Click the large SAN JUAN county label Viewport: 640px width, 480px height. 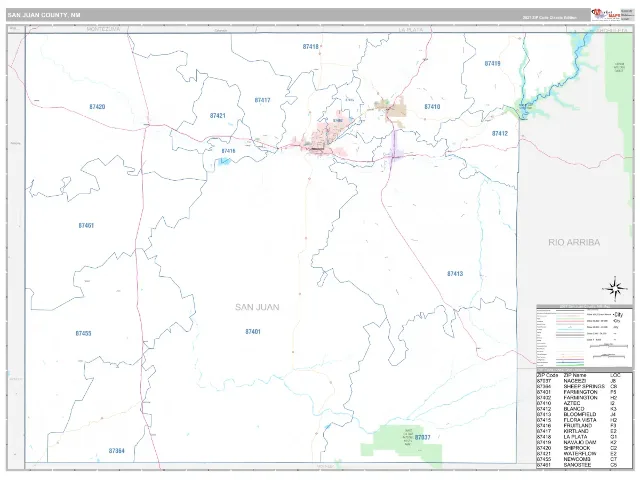pyautogui.click(x=257, y=307)
